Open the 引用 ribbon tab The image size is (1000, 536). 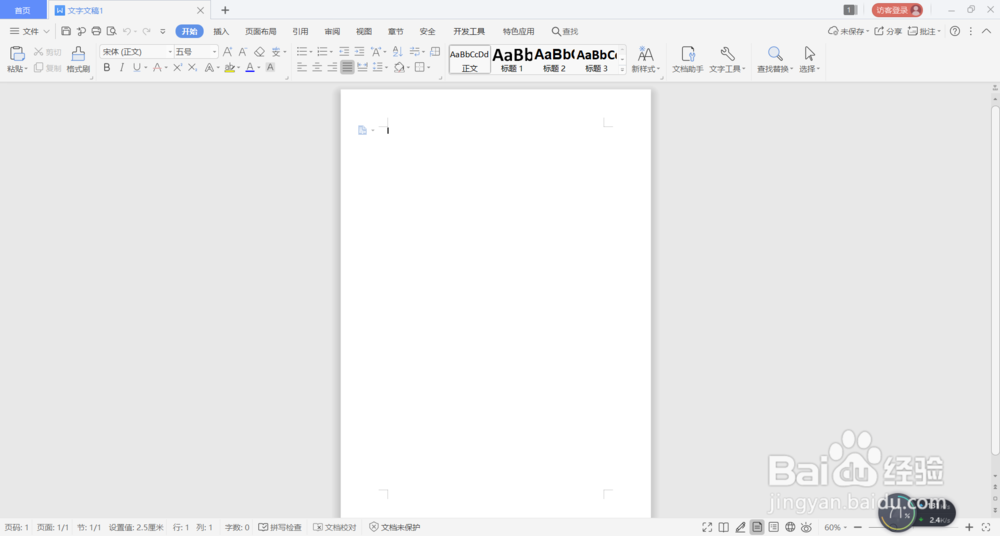tap(300, 31)
